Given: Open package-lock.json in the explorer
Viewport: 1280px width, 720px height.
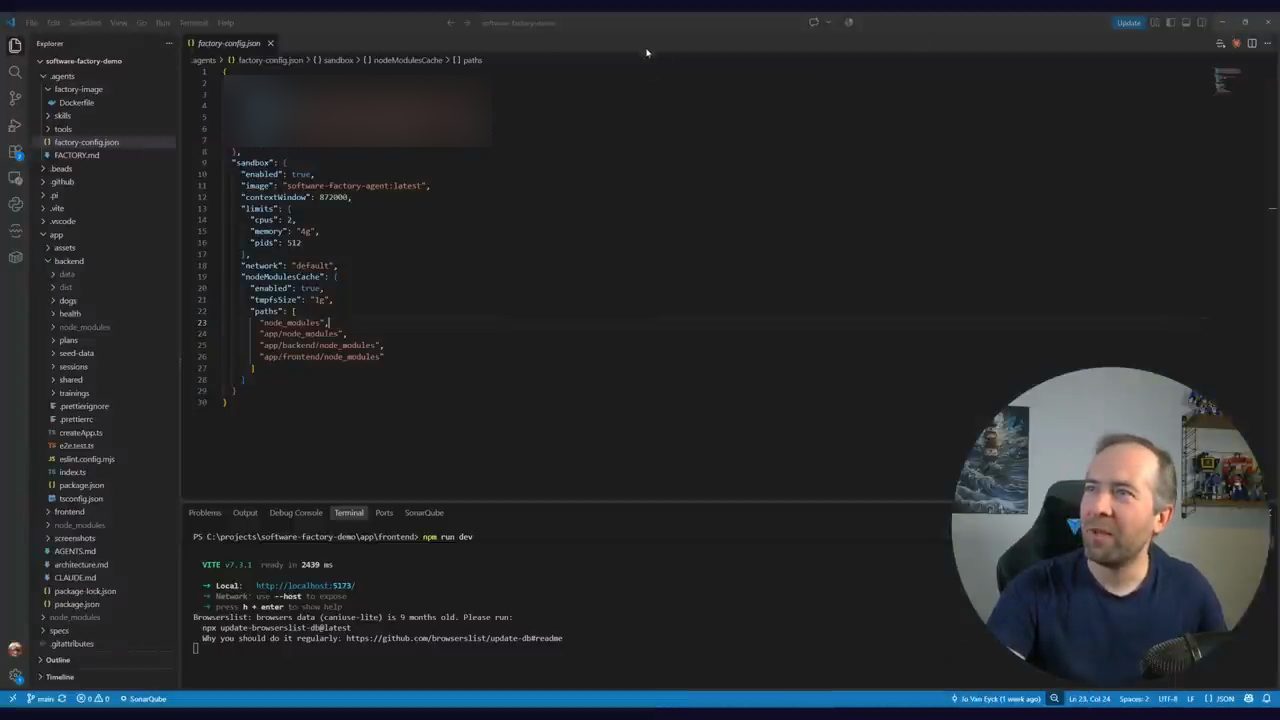Looking at the screenshot, I should (85, 591).
